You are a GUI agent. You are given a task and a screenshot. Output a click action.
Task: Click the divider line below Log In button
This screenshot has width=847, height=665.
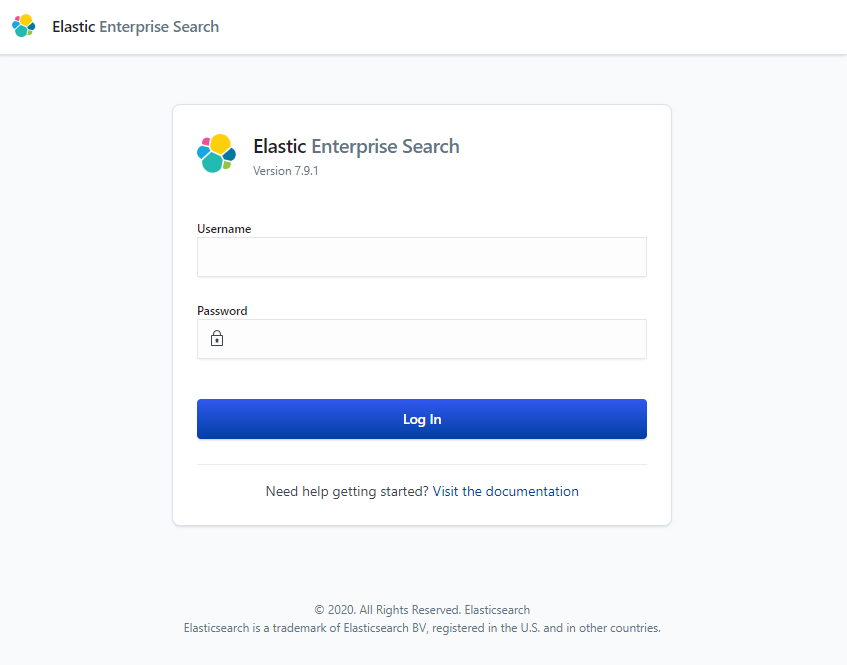(422, 465)
